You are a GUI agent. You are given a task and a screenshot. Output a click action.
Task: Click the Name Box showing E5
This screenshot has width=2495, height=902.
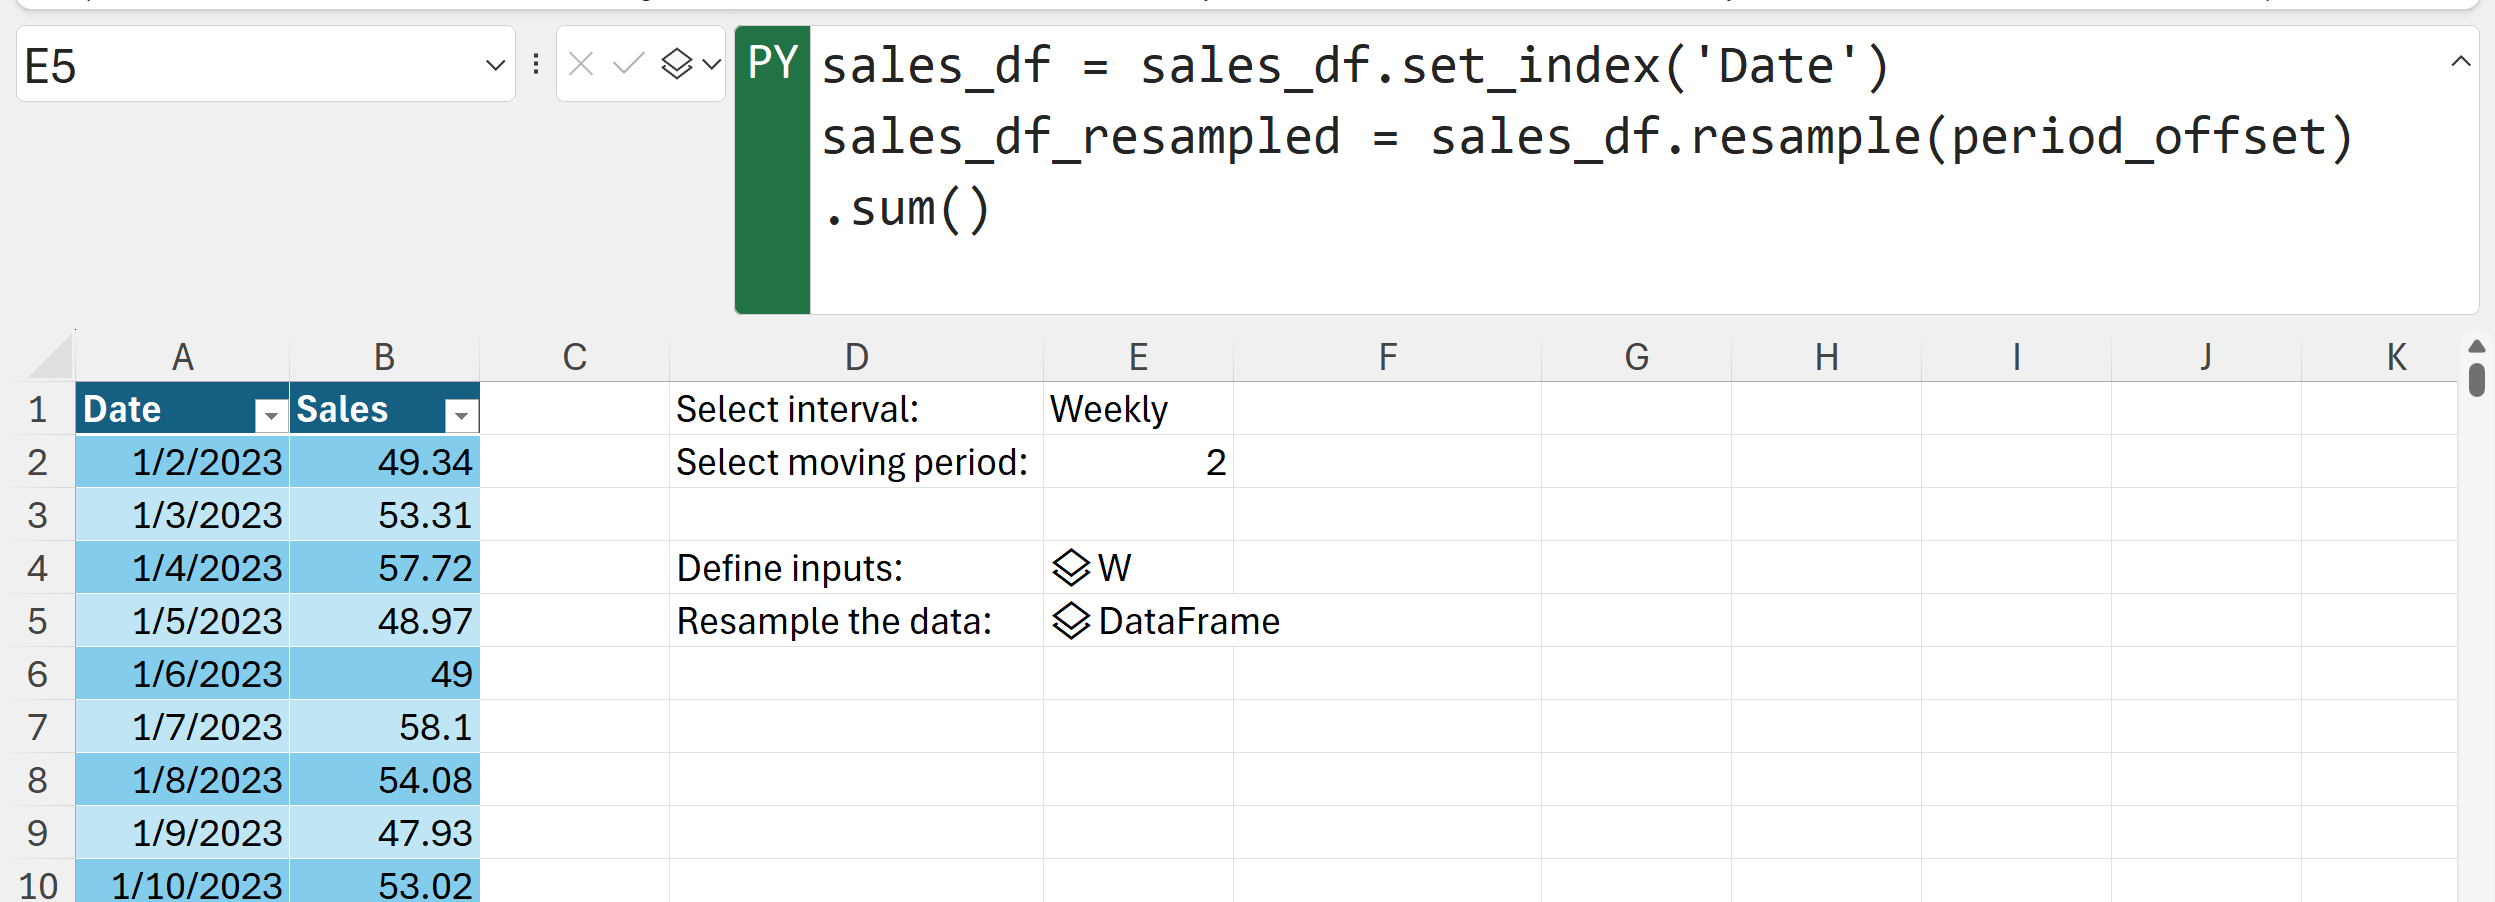[250, 66]
